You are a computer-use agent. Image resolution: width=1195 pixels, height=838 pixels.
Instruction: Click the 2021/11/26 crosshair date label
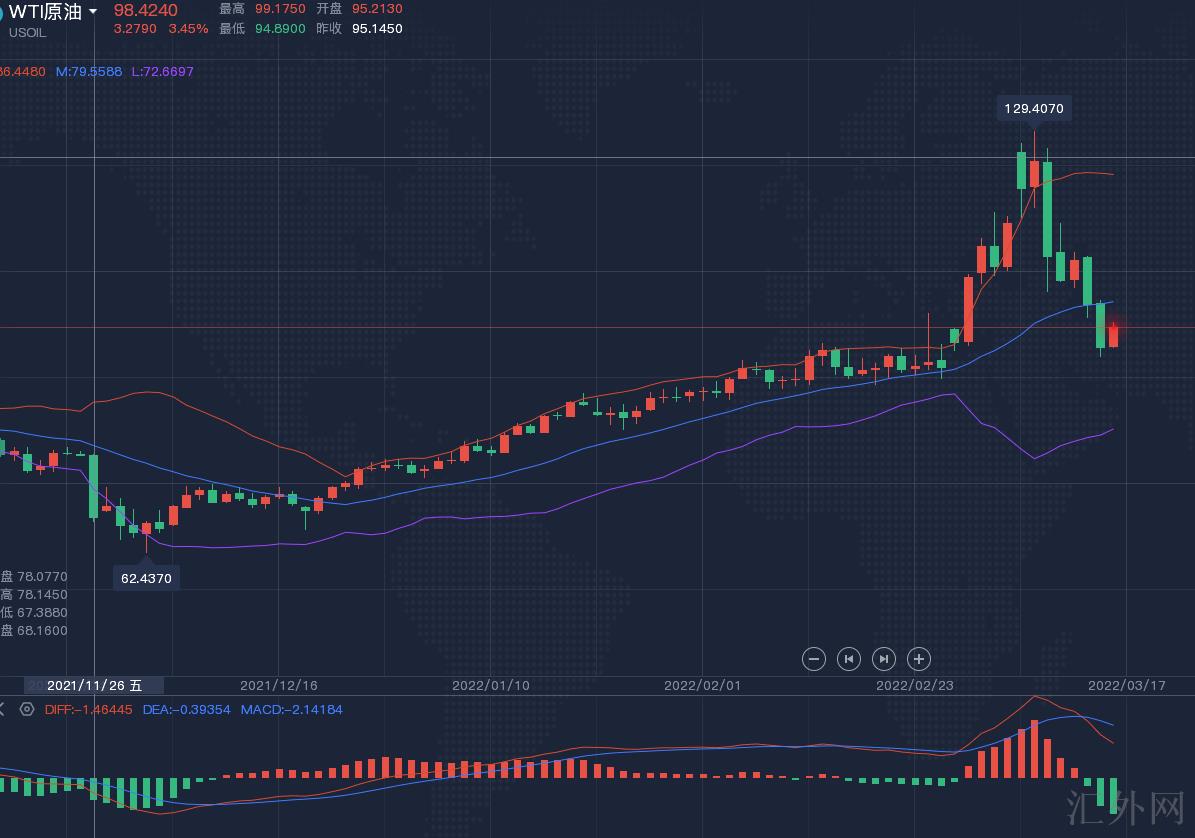[95, 685]
